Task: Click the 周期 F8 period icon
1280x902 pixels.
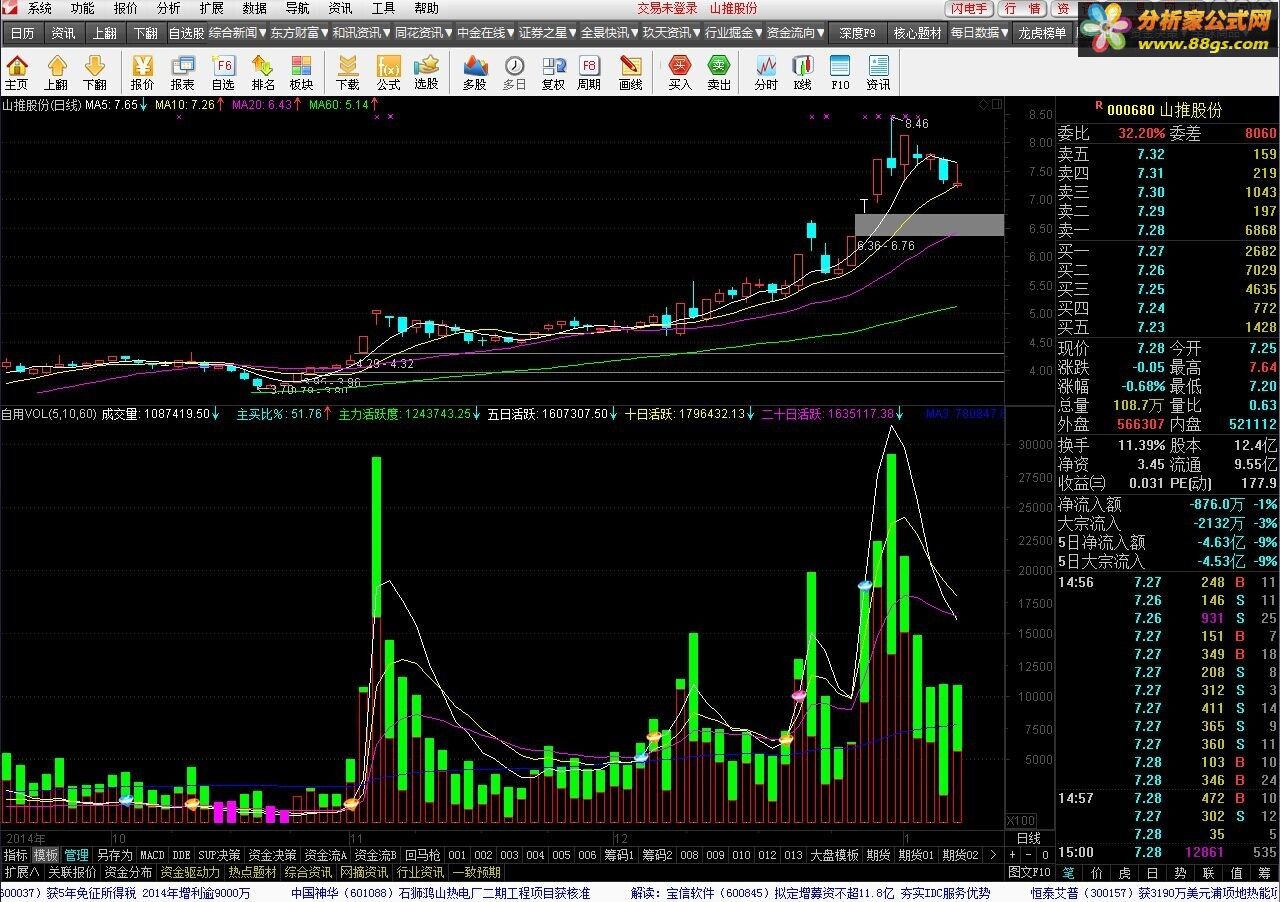Action: click(x=590, y=73)
